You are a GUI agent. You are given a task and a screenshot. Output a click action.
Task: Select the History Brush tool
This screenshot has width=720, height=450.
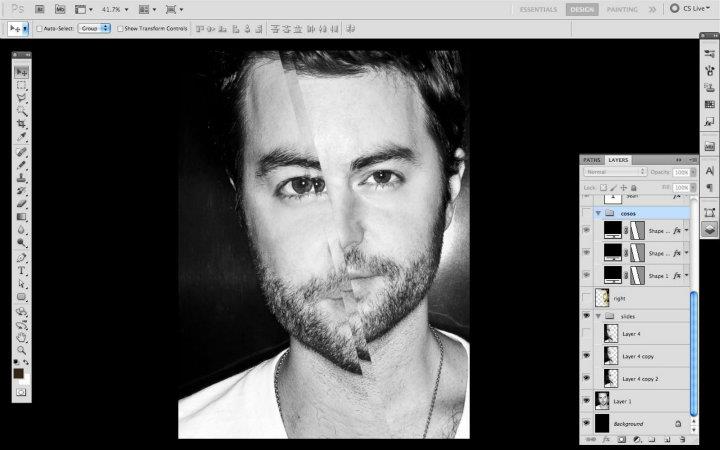(x=22, y=191)
